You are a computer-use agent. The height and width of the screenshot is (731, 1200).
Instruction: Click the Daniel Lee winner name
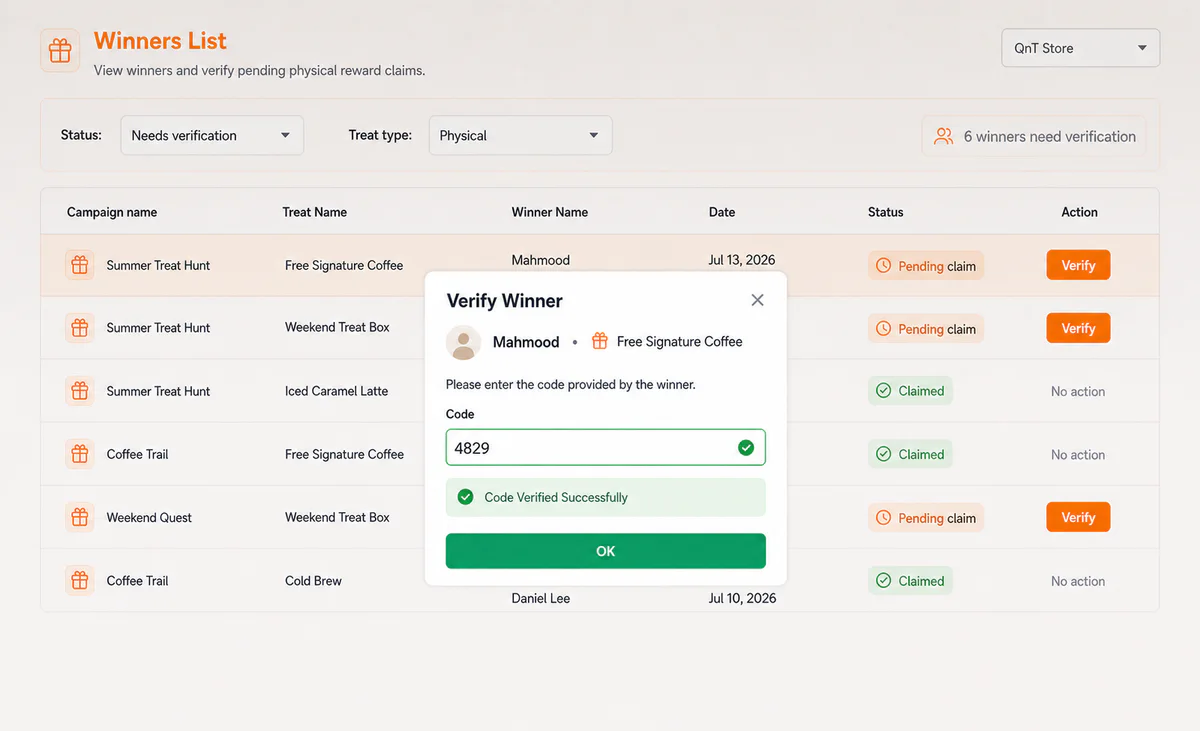pos(541,598)
